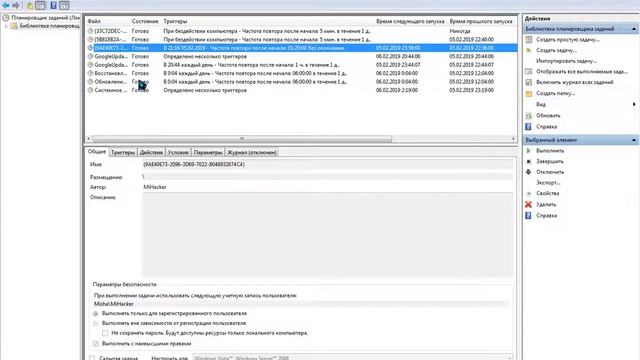Select the highlighted {9AE49E73-... task row
The image size is (640, 360).
coord(301,48)
